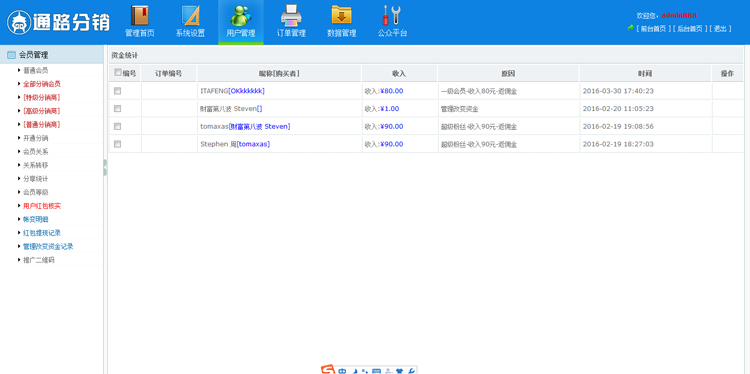Image resolution: width=750 pixels, height=374 pixels.
Task: Click the OKkkkkkk buyer link
Action: pyautogui.click(x=247, y=91)
